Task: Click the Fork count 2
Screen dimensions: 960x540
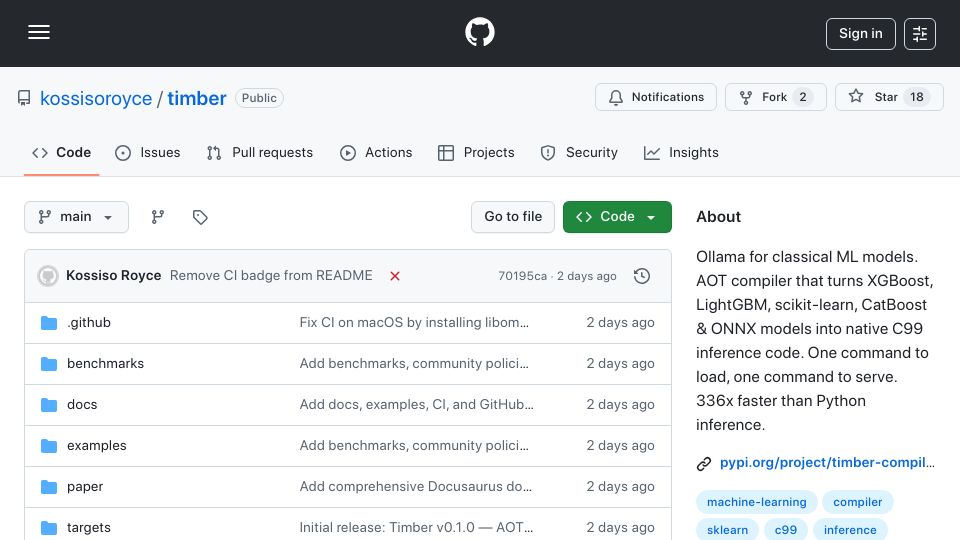Action: click(x=803, y=97)
